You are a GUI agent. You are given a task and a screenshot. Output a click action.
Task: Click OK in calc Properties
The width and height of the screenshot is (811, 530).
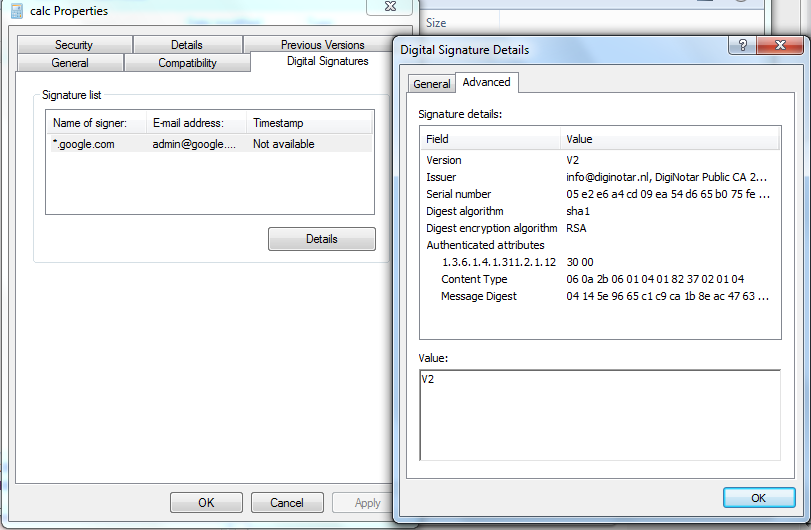click(x=206, y=503)
